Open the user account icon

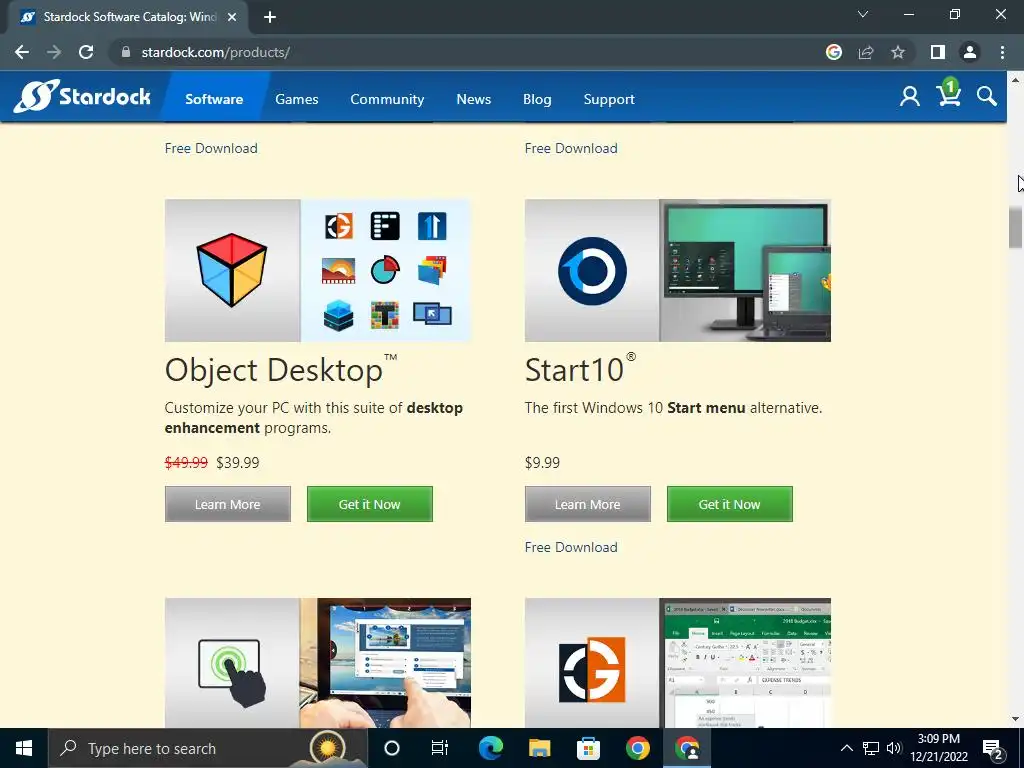point(910,97)
